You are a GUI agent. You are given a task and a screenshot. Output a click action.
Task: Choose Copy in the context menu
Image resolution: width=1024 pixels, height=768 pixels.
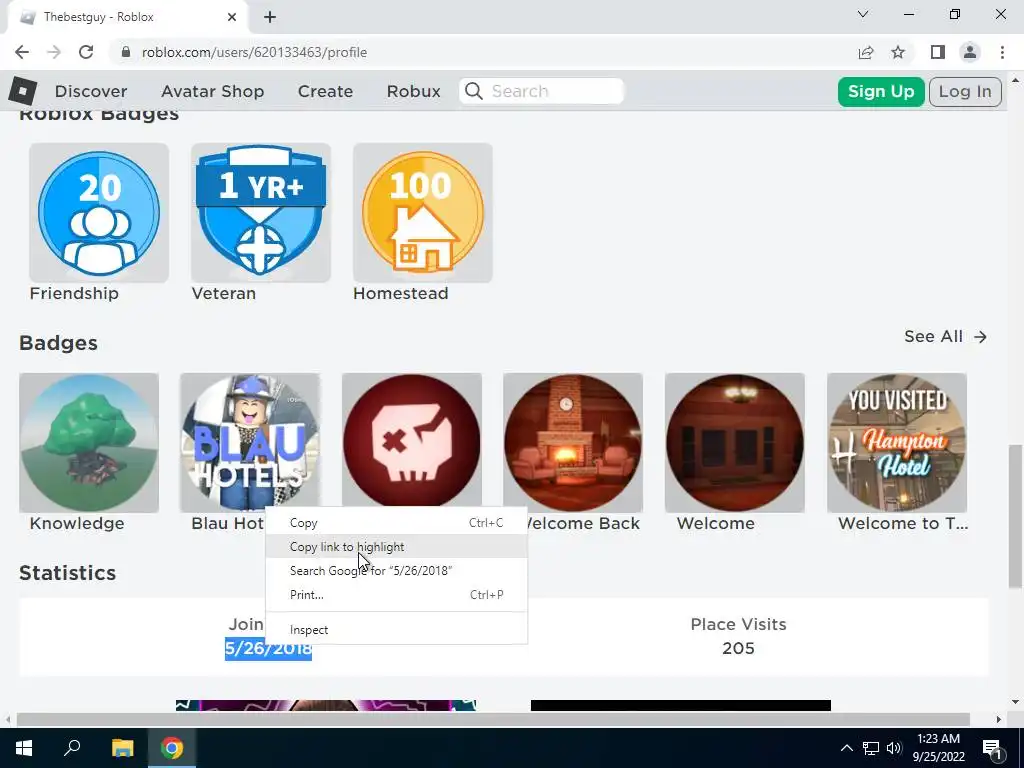coord(396,523)
